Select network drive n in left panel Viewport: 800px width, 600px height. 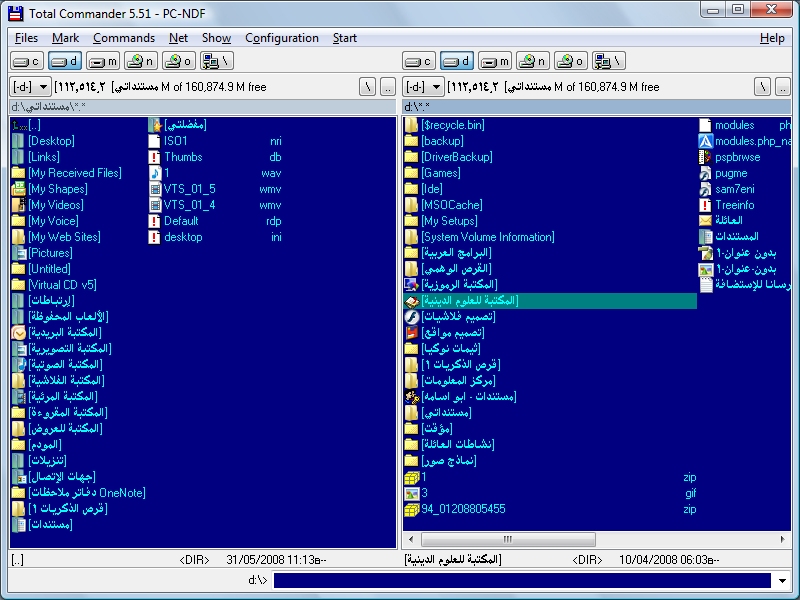click(141, 61)
